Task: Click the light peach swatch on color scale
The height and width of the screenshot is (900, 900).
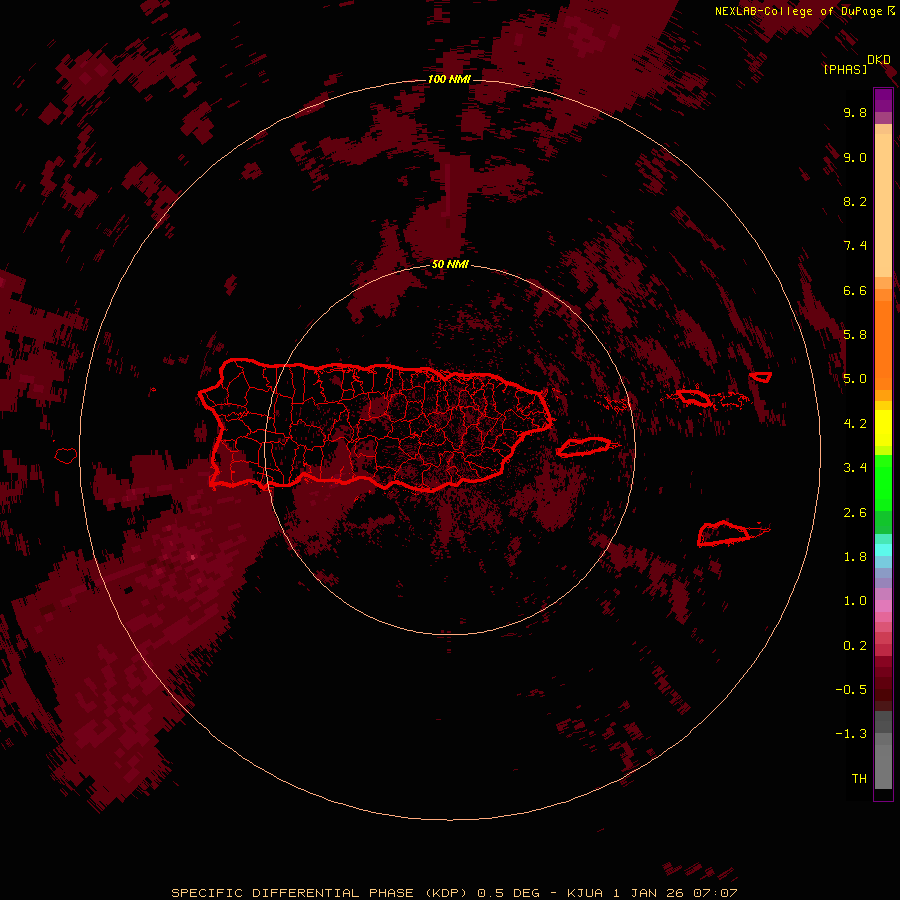Action: tap(883, 205)
